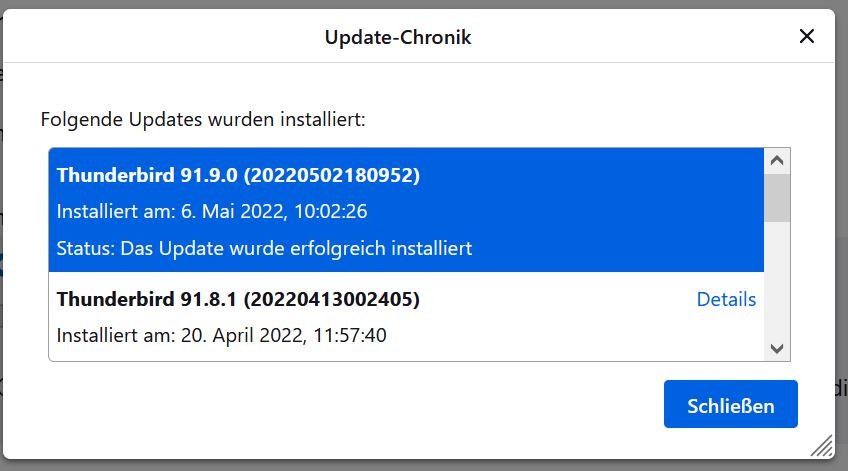This screenshot has width=848, height=471.
Task: Click the install time 10:02:26
Action: pos(330,211)
